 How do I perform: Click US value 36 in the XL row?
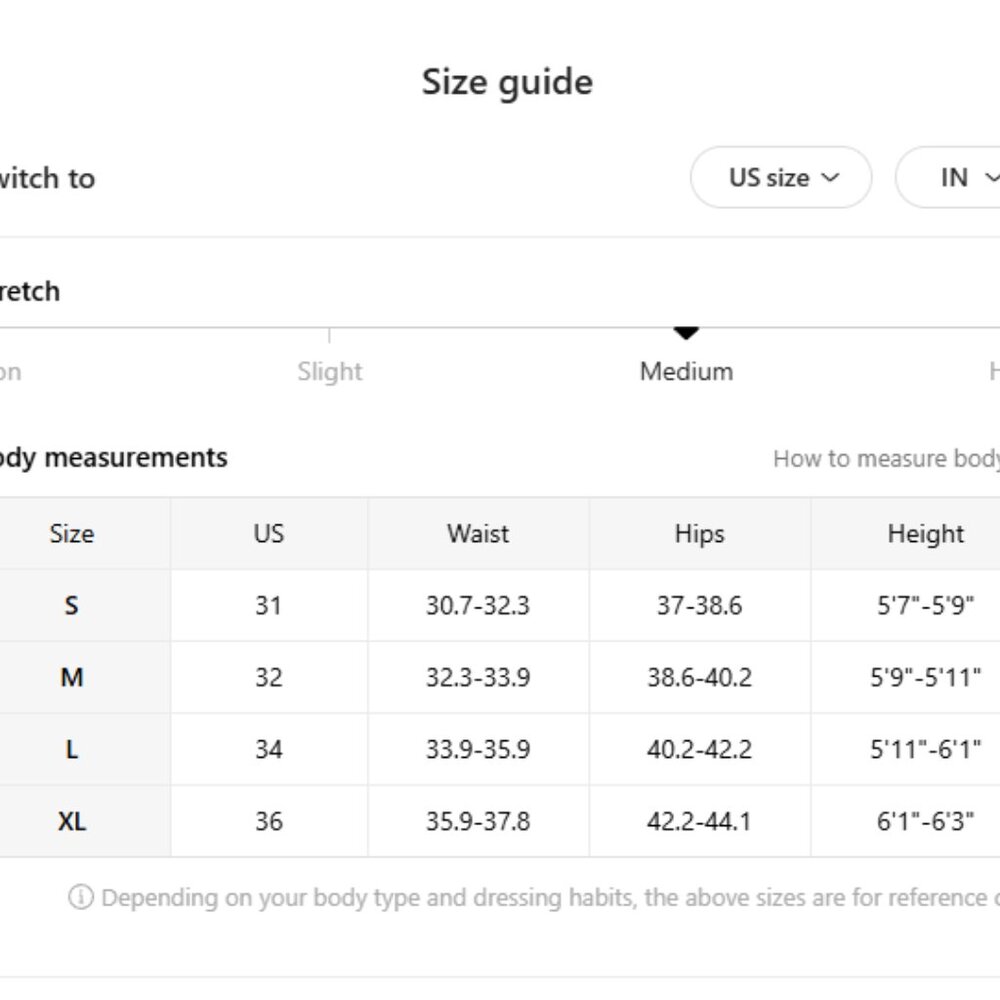(268, 821)
